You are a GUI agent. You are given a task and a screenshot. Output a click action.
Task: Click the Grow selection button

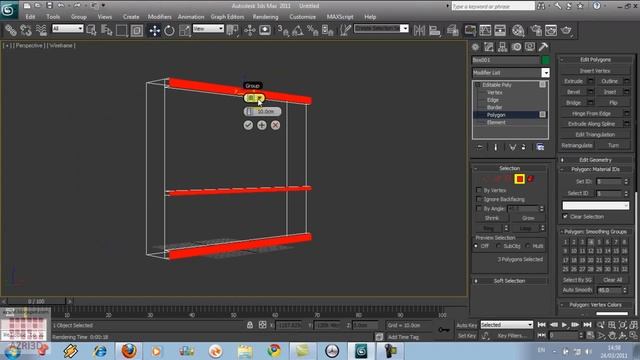point(528,218)
